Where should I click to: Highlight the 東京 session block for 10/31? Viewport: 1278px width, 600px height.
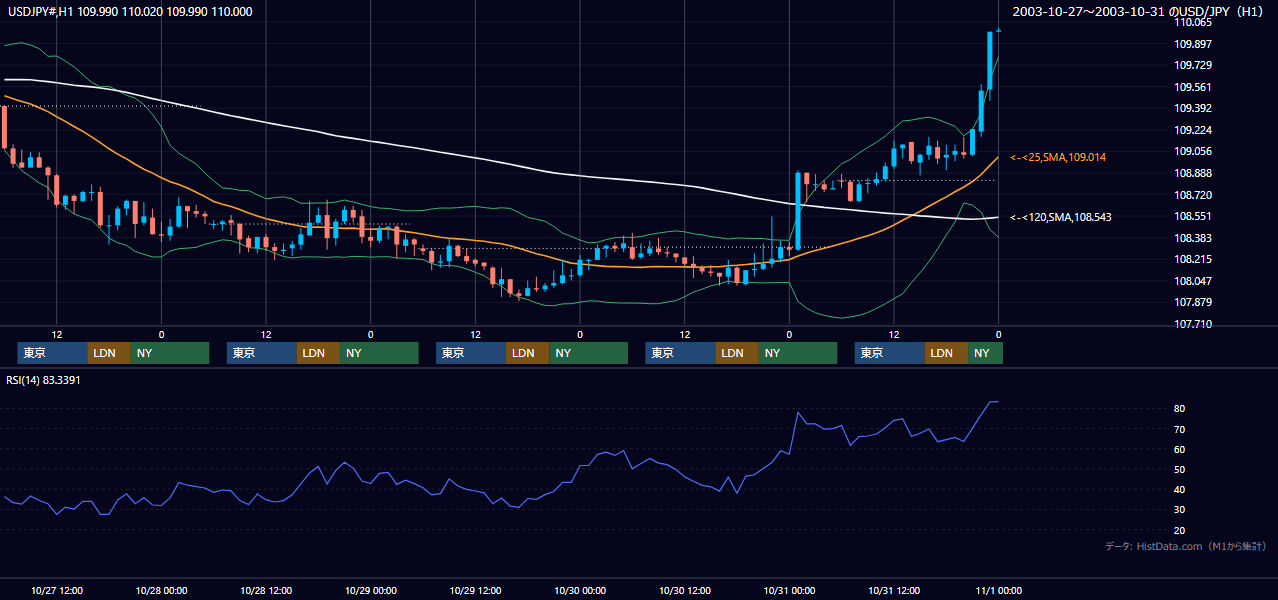click(x=890, y=353)
